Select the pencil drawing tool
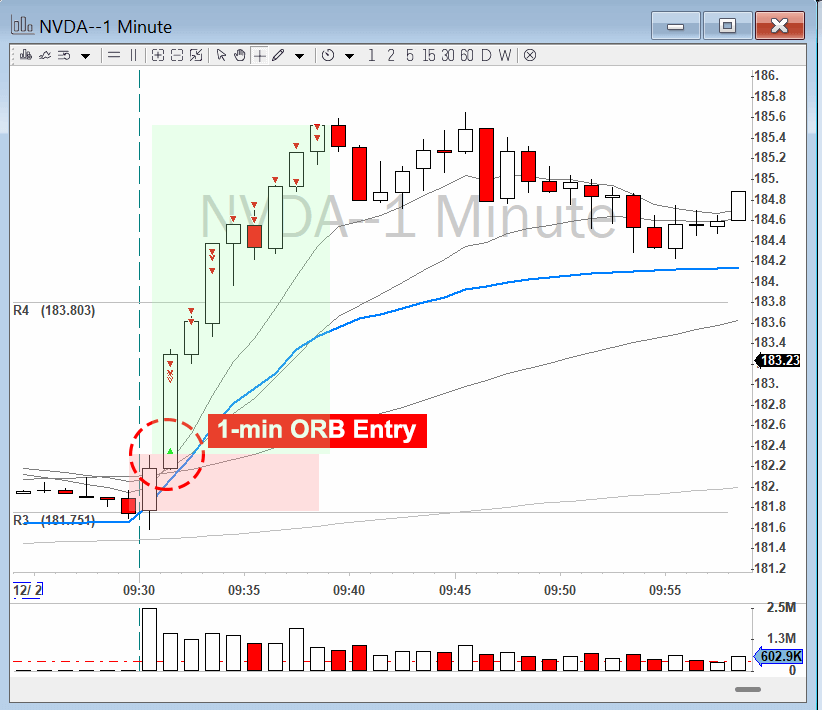 278,55
